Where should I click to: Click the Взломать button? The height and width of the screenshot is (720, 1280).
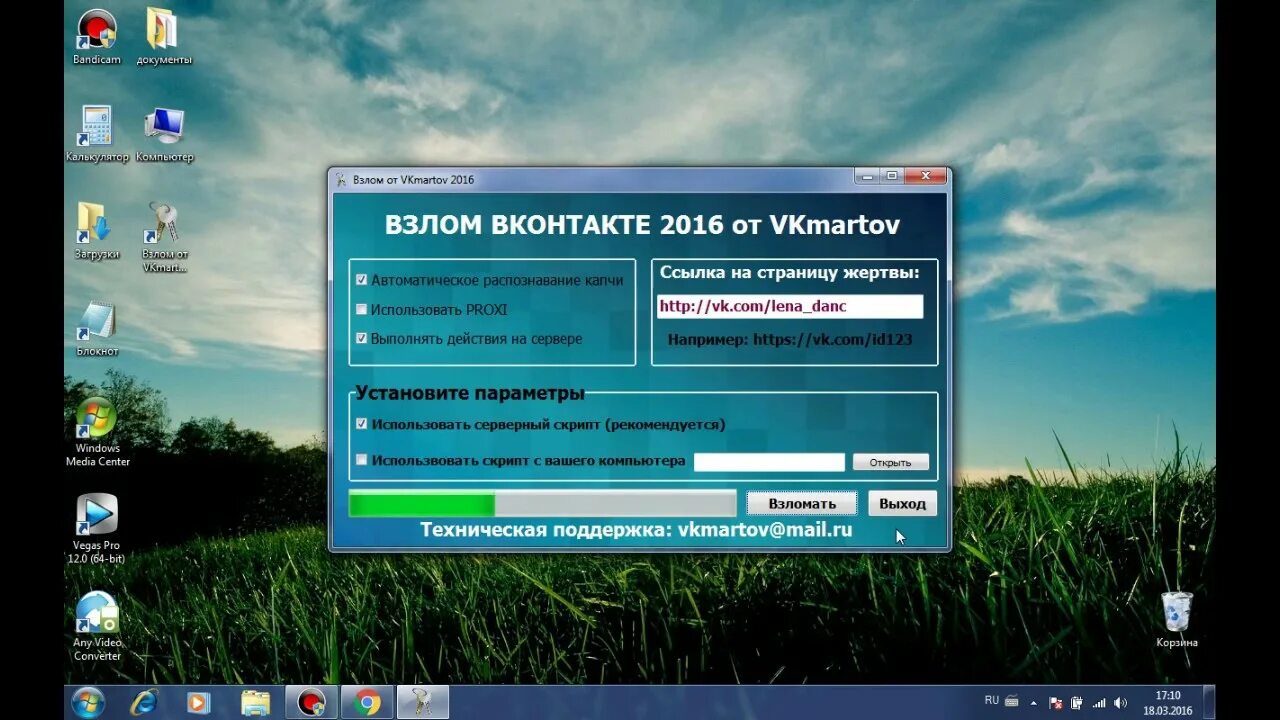[802, 503]
